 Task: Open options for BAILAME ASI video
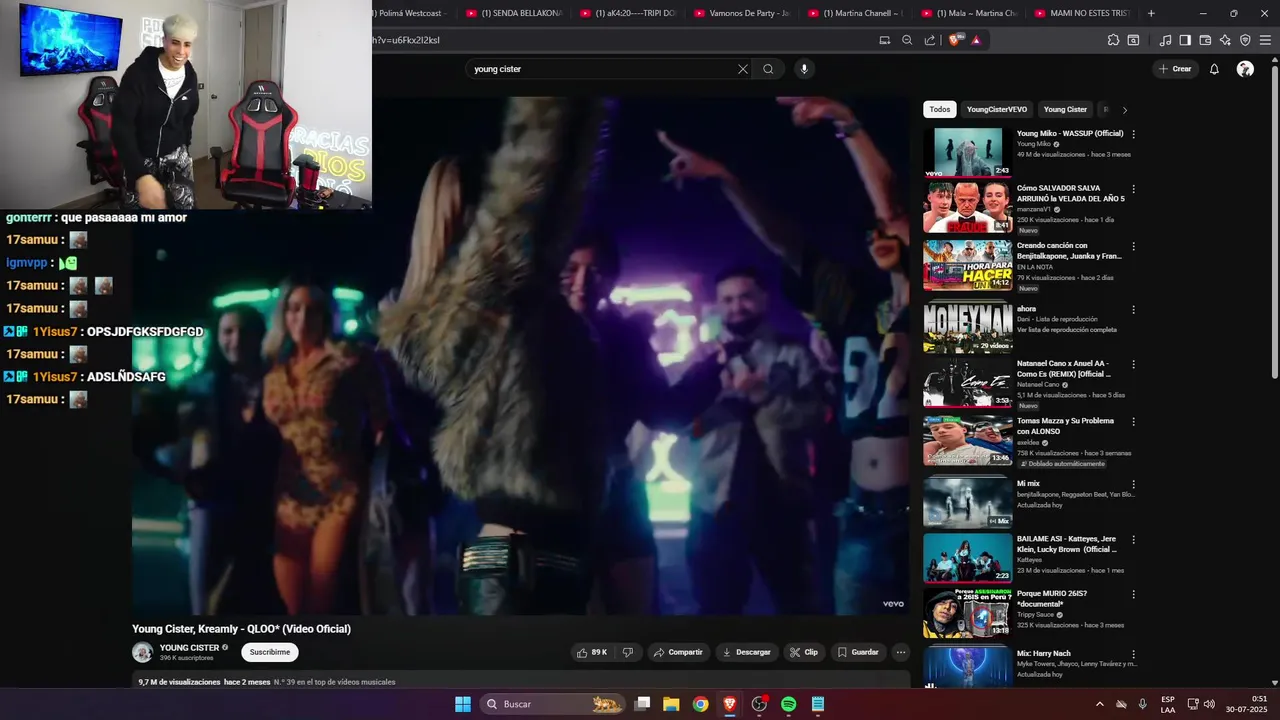pos(1133,540)
